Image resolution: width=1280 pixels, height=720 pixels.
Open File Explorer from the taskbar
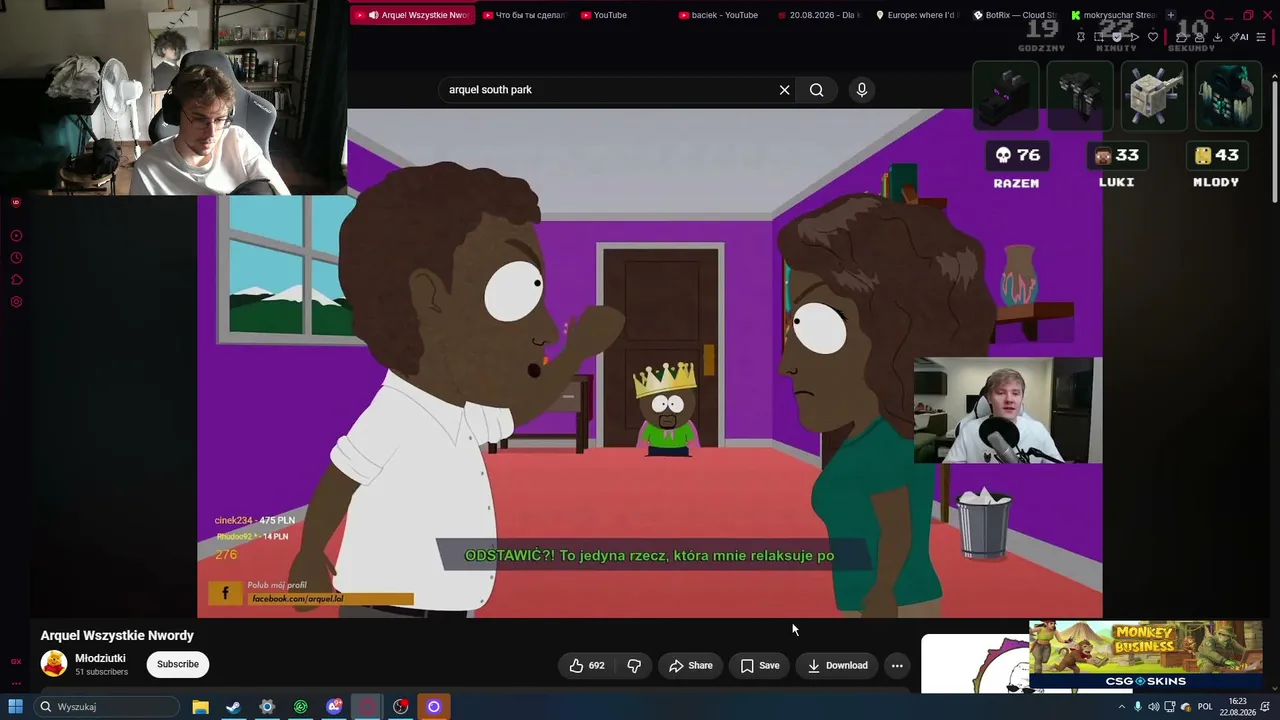tap(200, 707)
